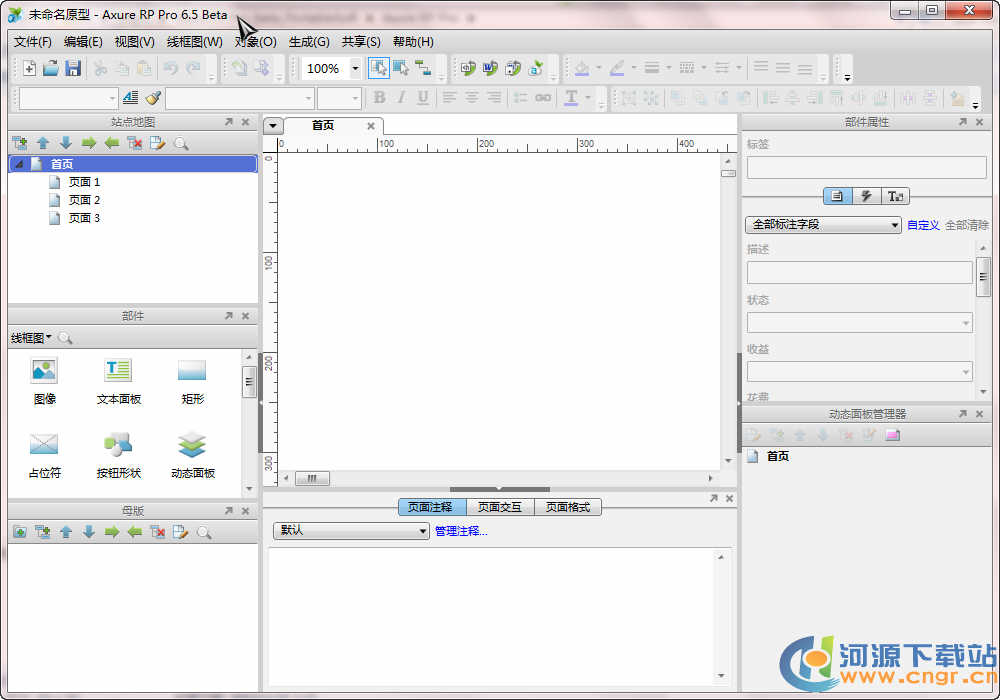1000x700 pixels.
Task: Click the 自定义 link in 部件属性
Action: tap(923, 225)
